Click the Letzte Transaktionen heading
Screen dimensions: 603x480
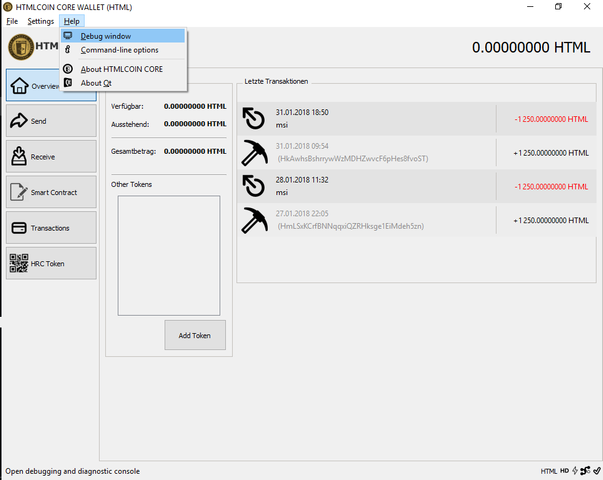[x=276, y=82]
